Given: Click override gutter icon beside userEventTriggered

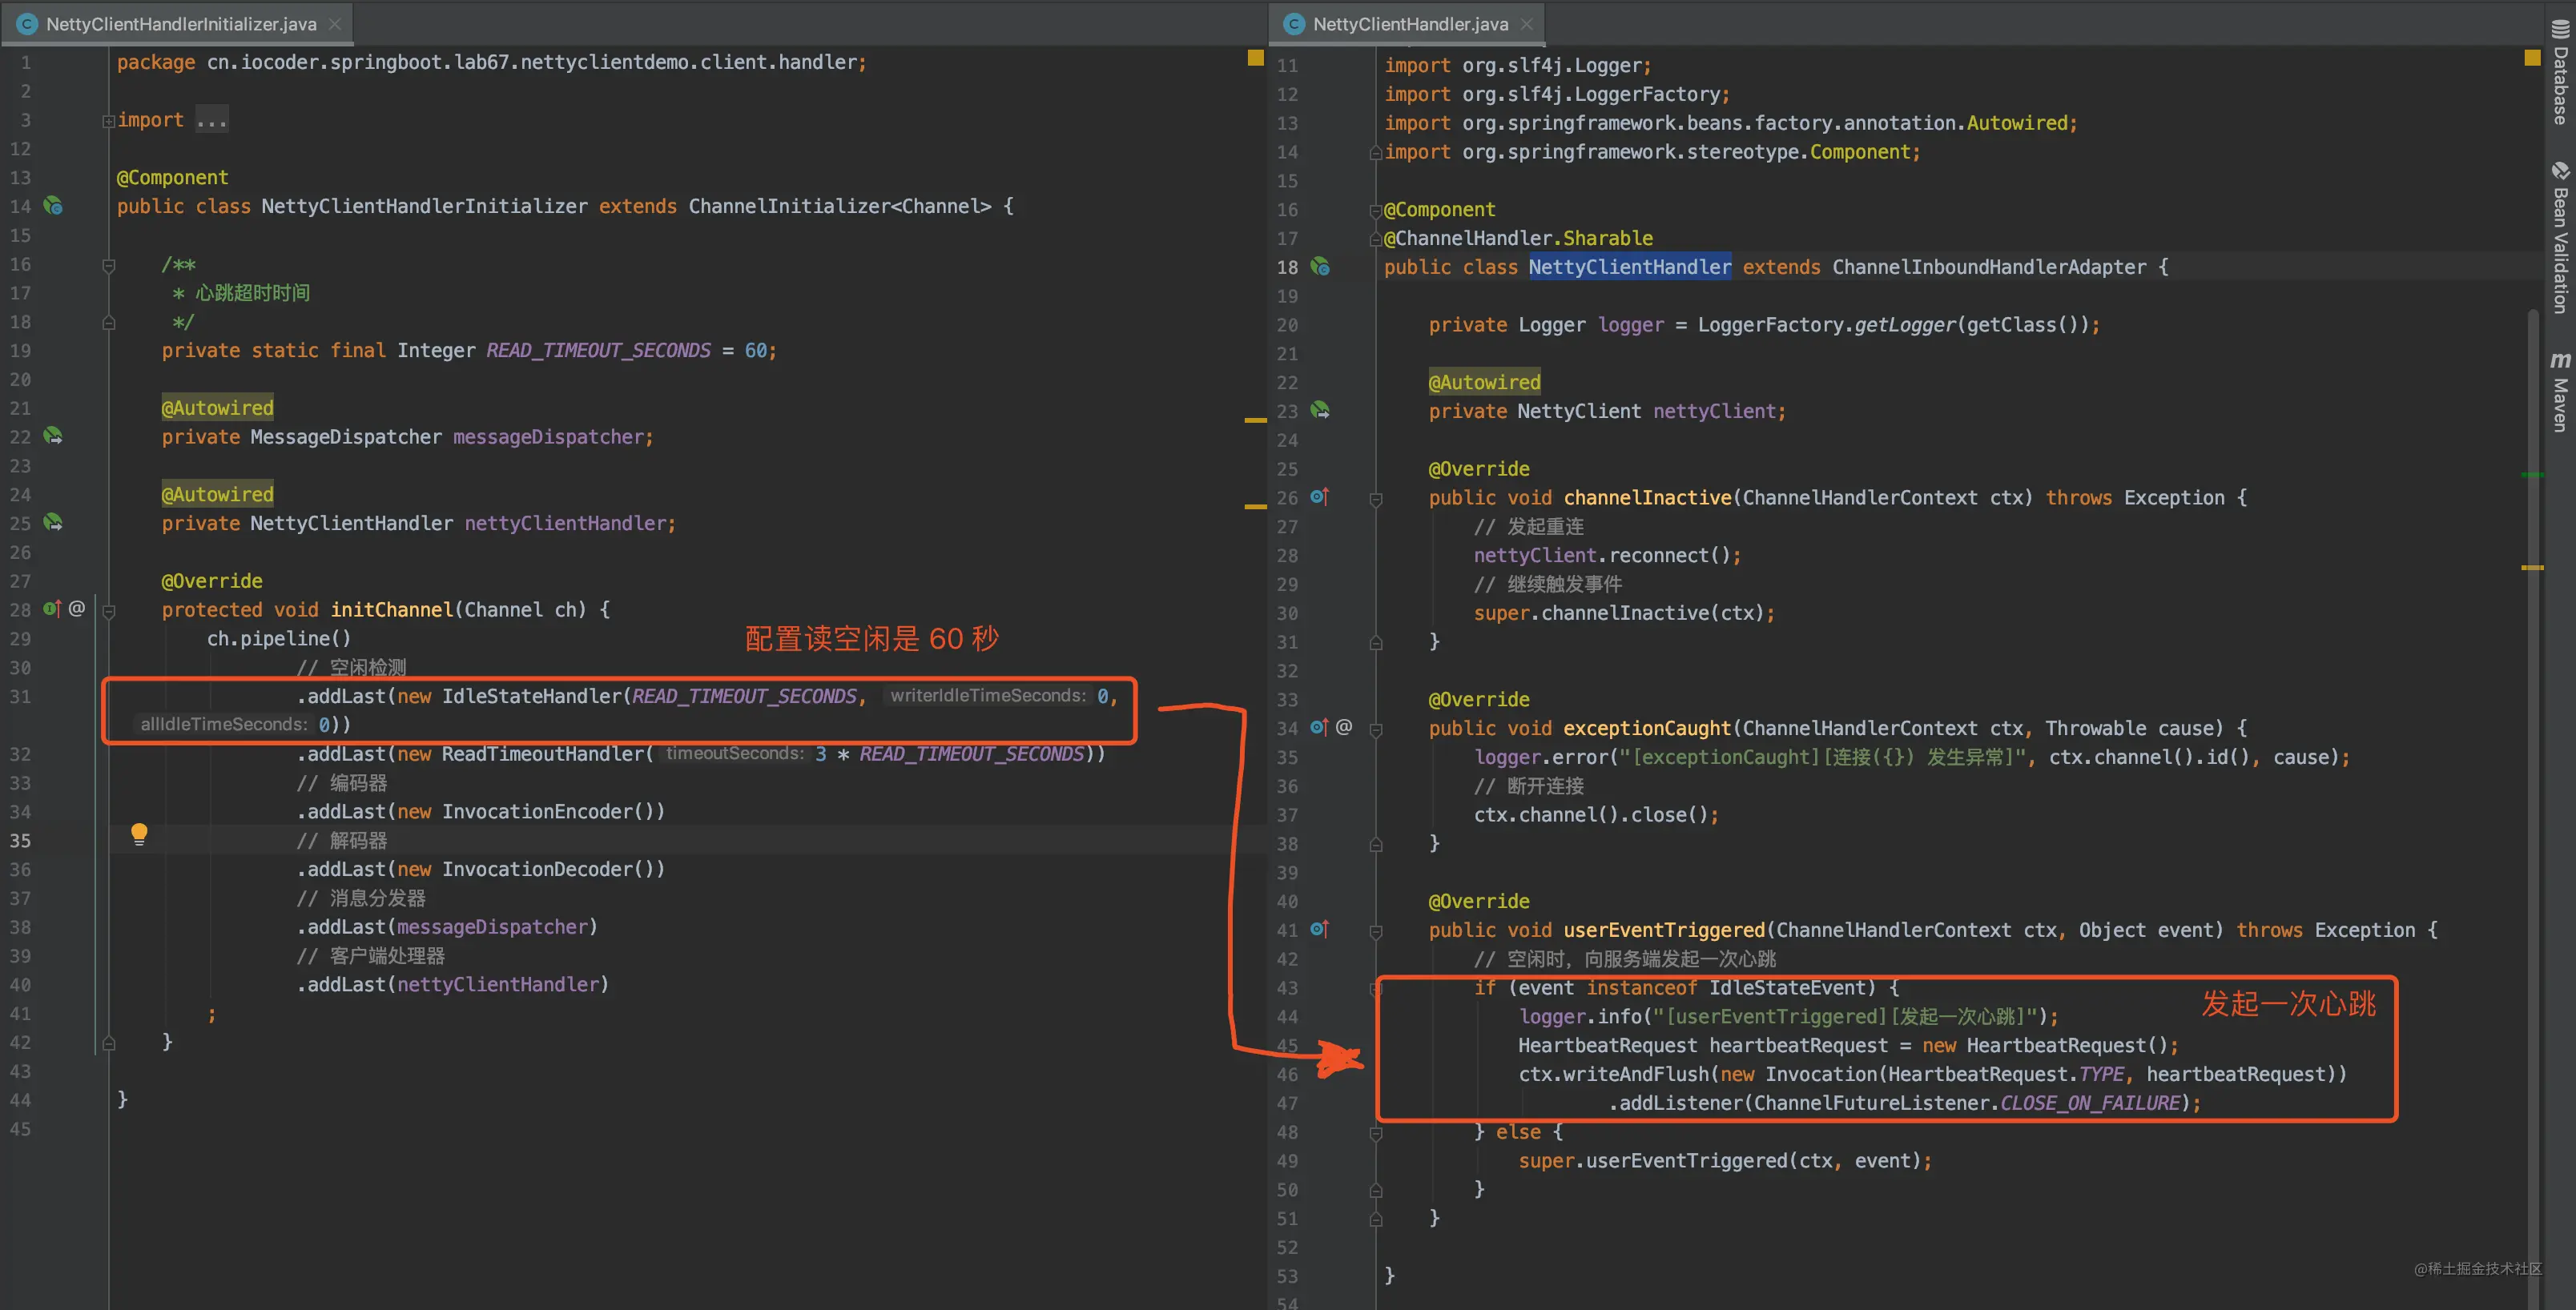Looking at the screenshot, I should pyautogui.click(x=1319, y=930).
